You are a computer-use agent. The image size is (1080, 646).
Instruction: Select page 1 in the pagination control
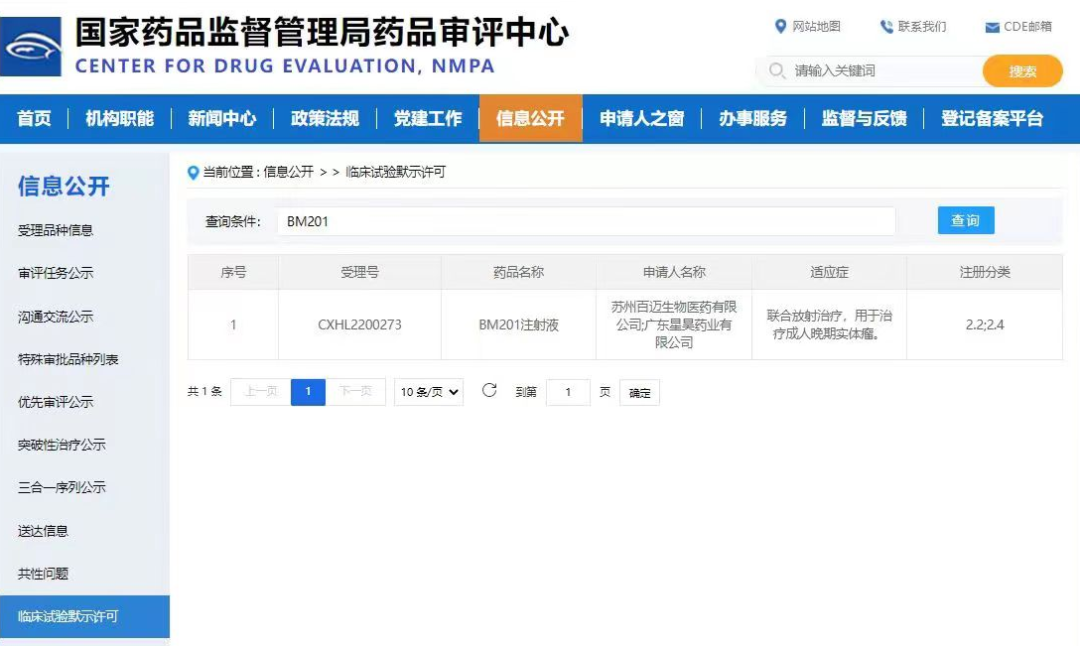pyautogui.click(x=307, y=392)
